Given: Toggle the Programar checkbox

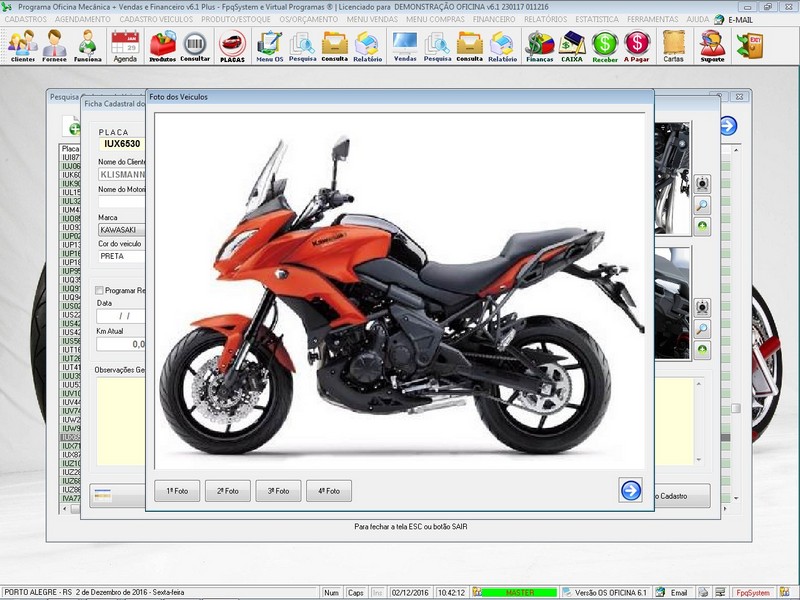Looking at the screenshot, I should point(99,290).
